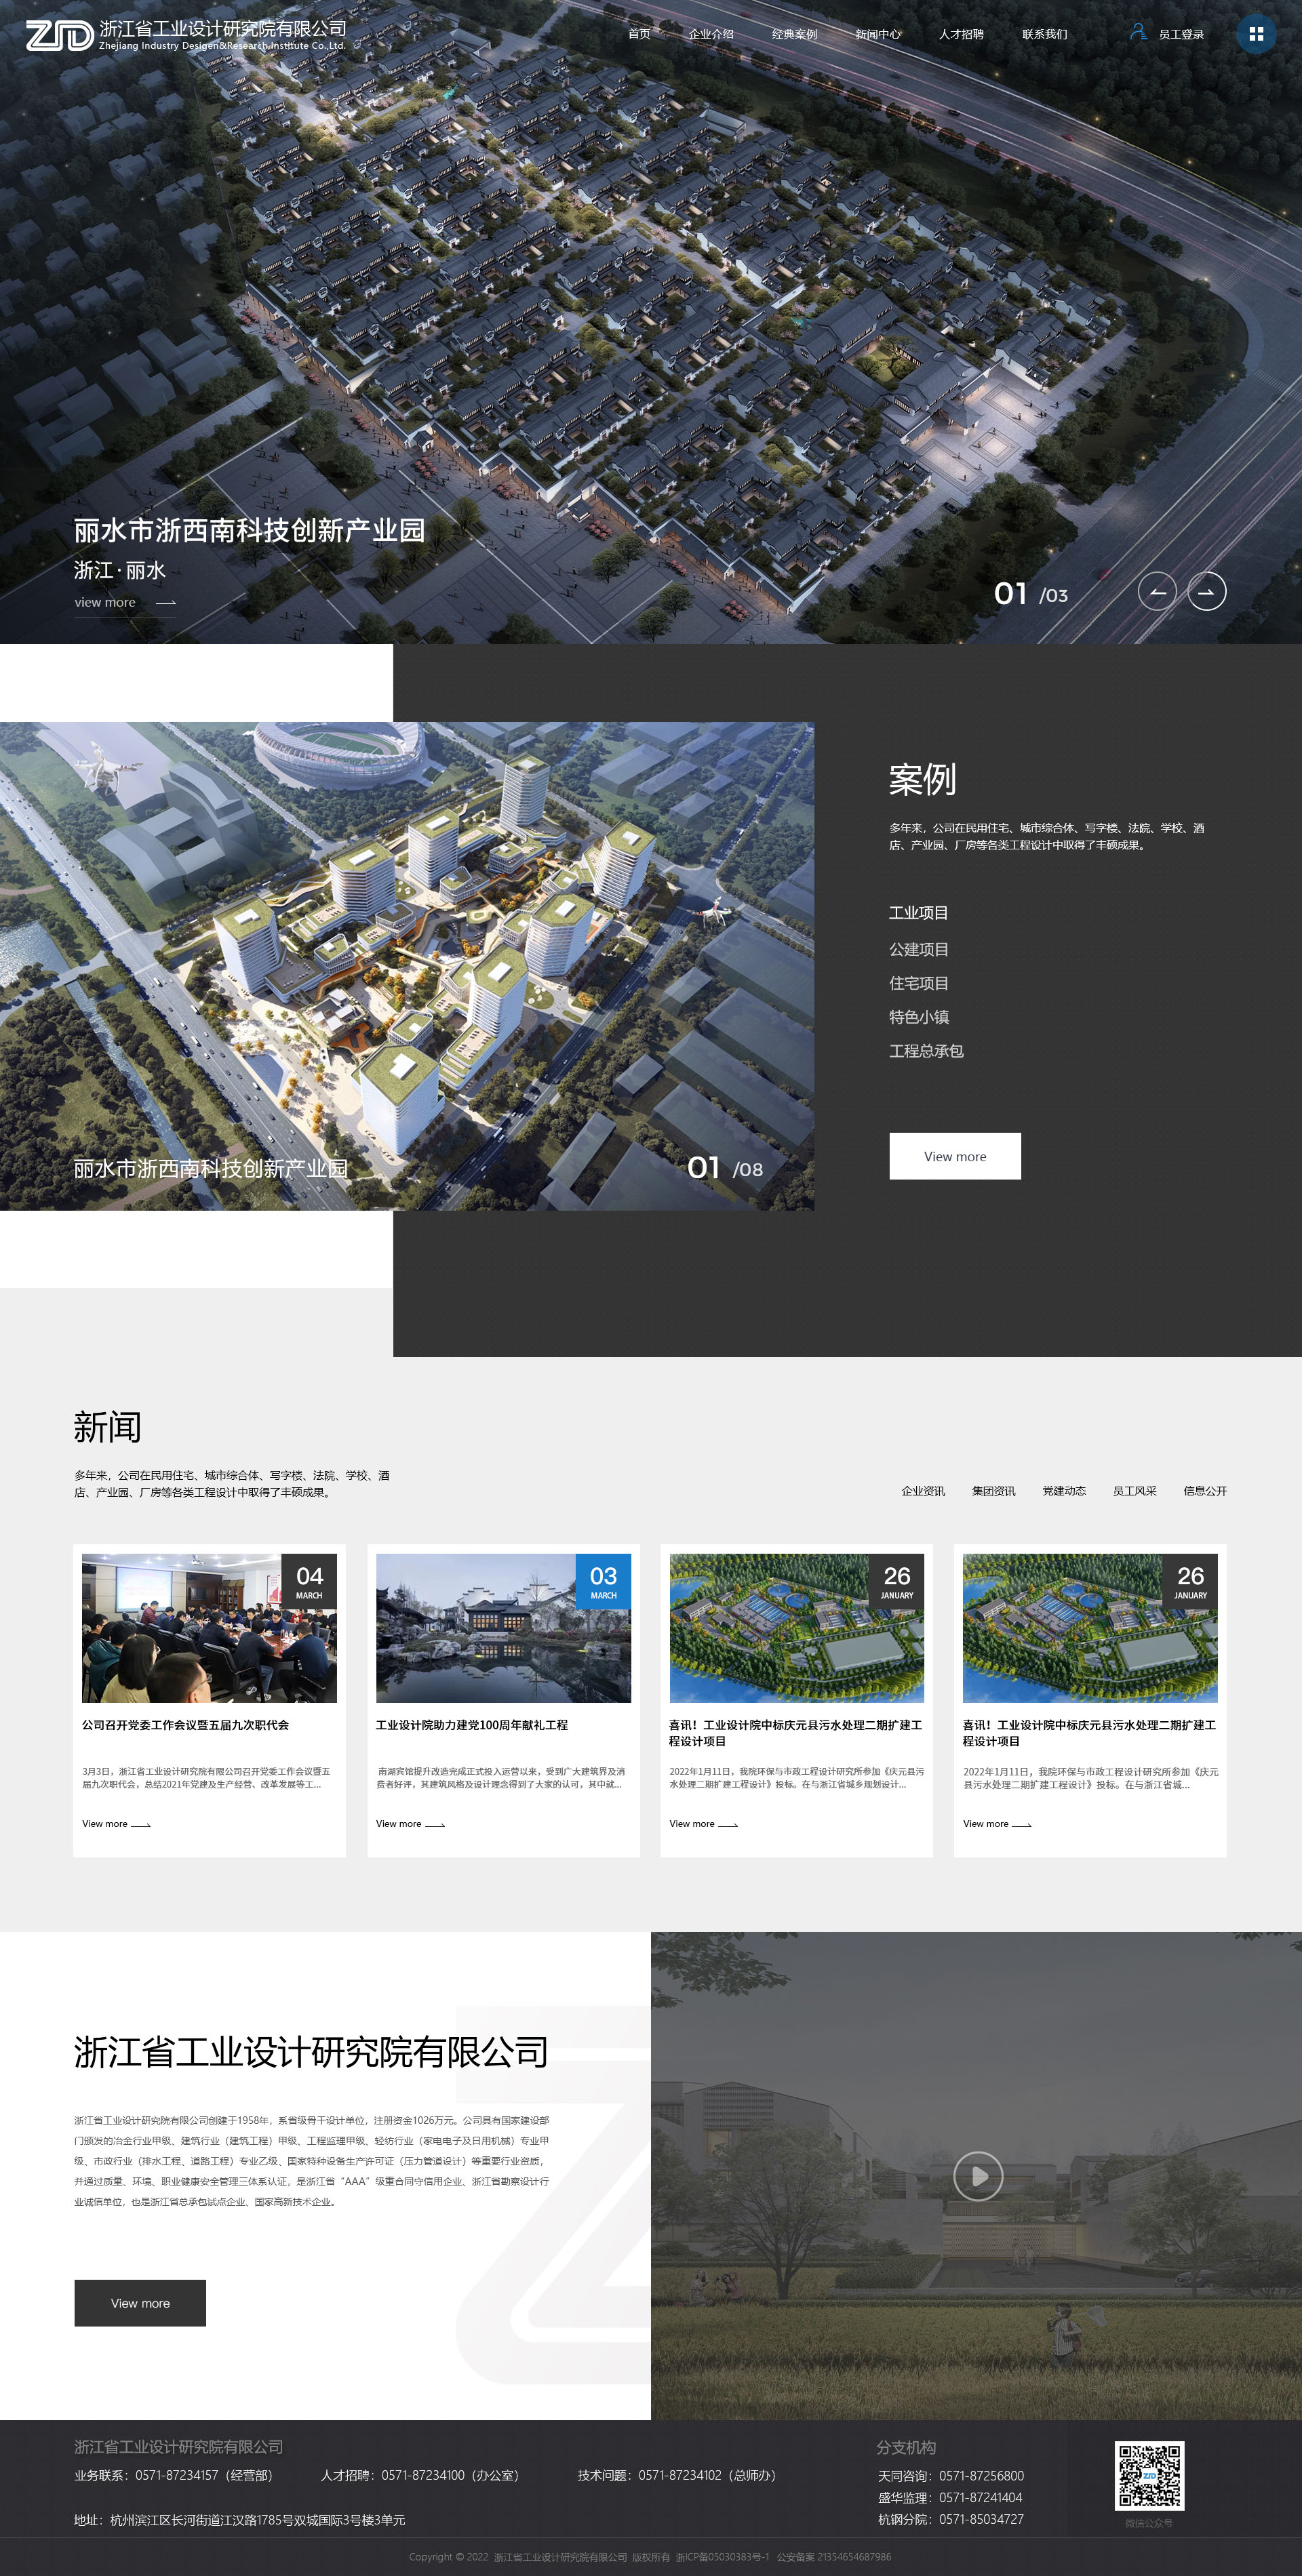Select the 工业项目 case category
Image resolution: width=1302 pixels, height=2576 pixels.
tap(918, 913)
